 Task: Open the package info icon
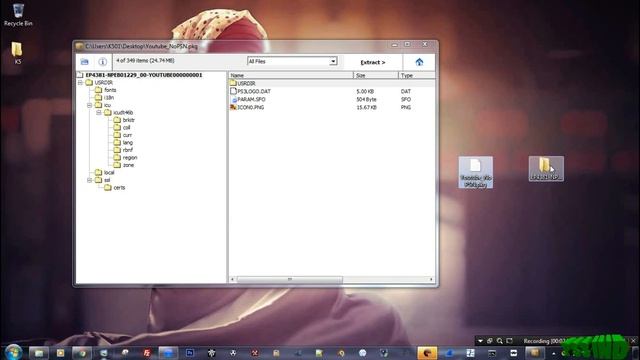coord(102,62)
